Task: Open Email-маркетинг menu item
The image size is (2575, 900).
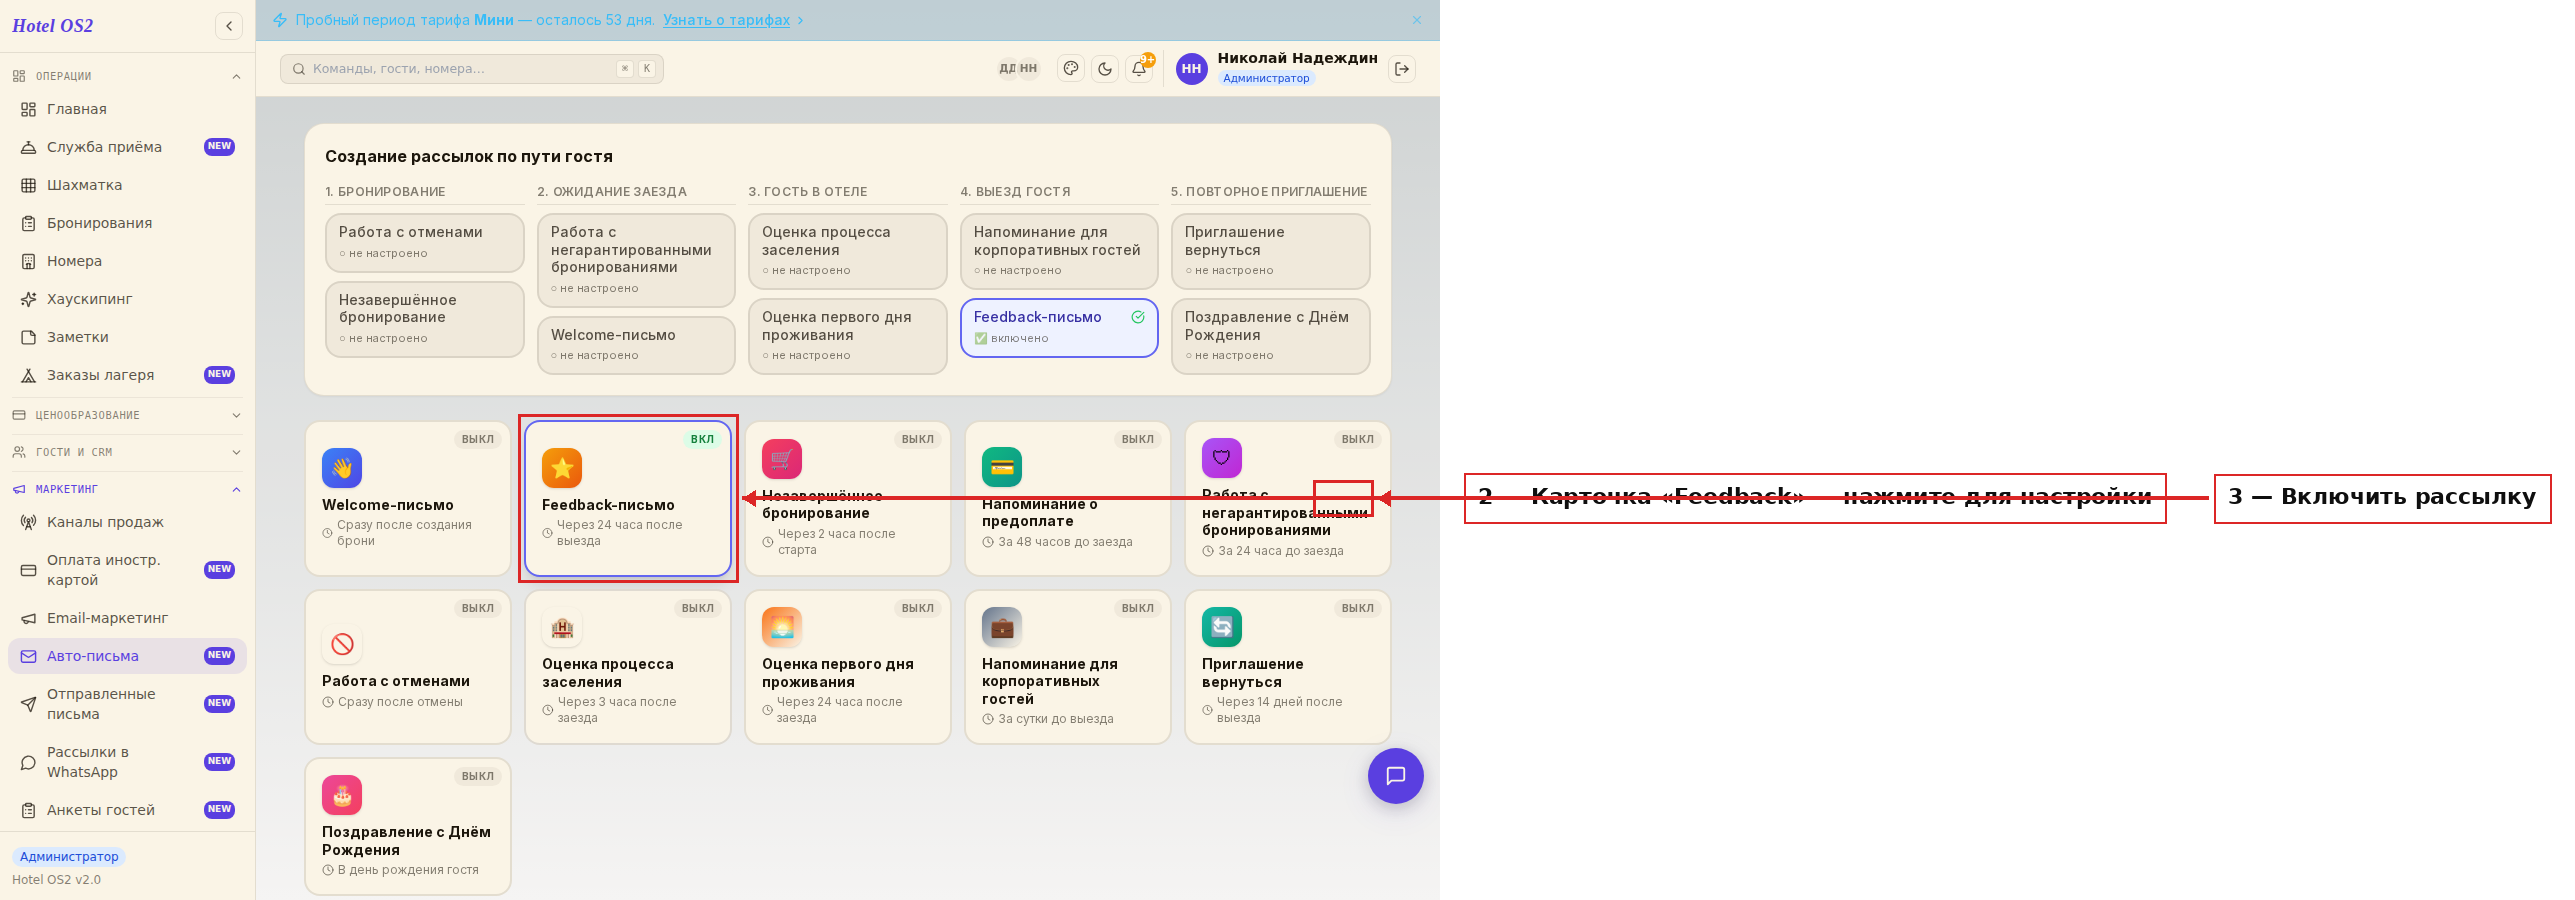Action: coord(127,618)
